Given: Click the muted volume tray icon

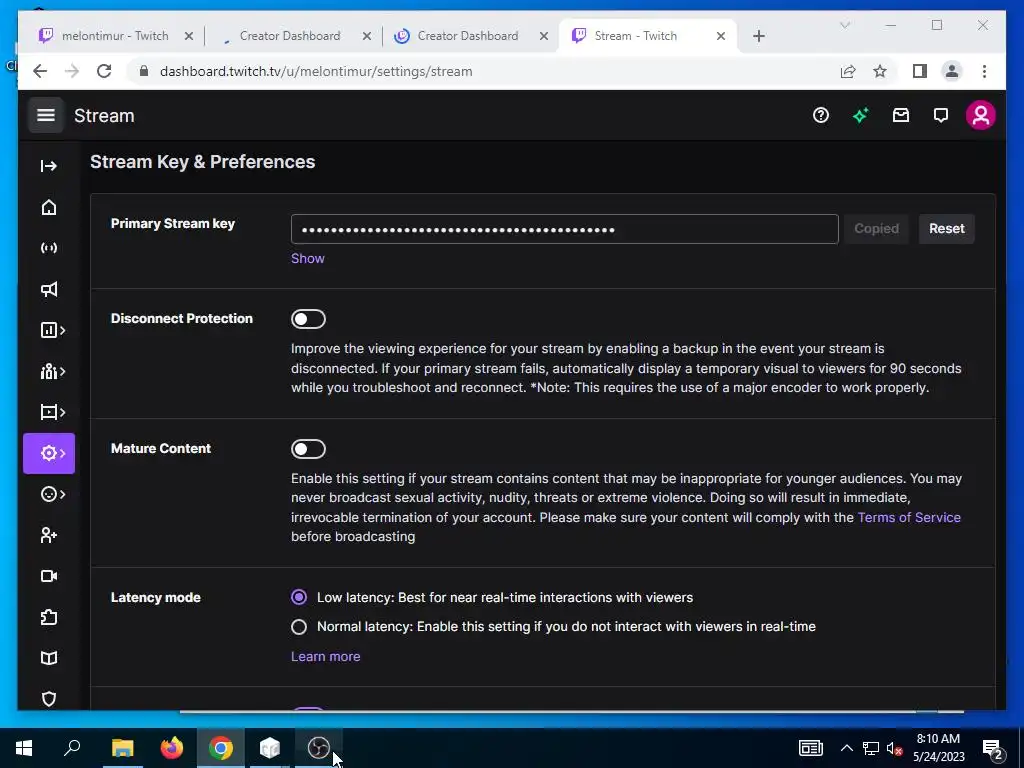Looking at the screenshot, I should [x=895, y=748].
